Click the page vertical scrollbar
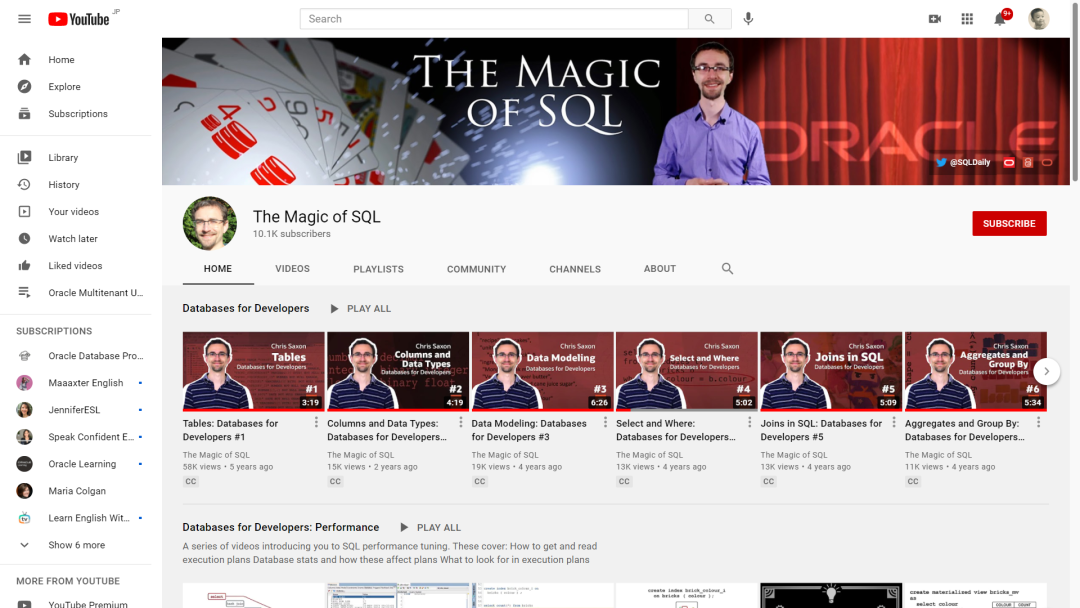This screenshot has height=608, width=1080. pos(1074,92)
